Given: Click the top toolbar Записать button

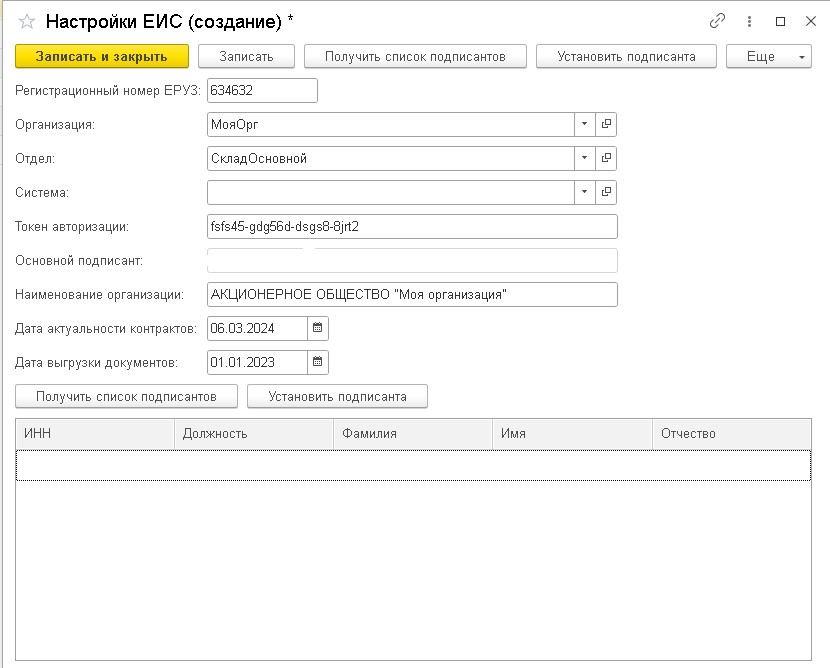Looking at the screenshot, I should [246, 57].
